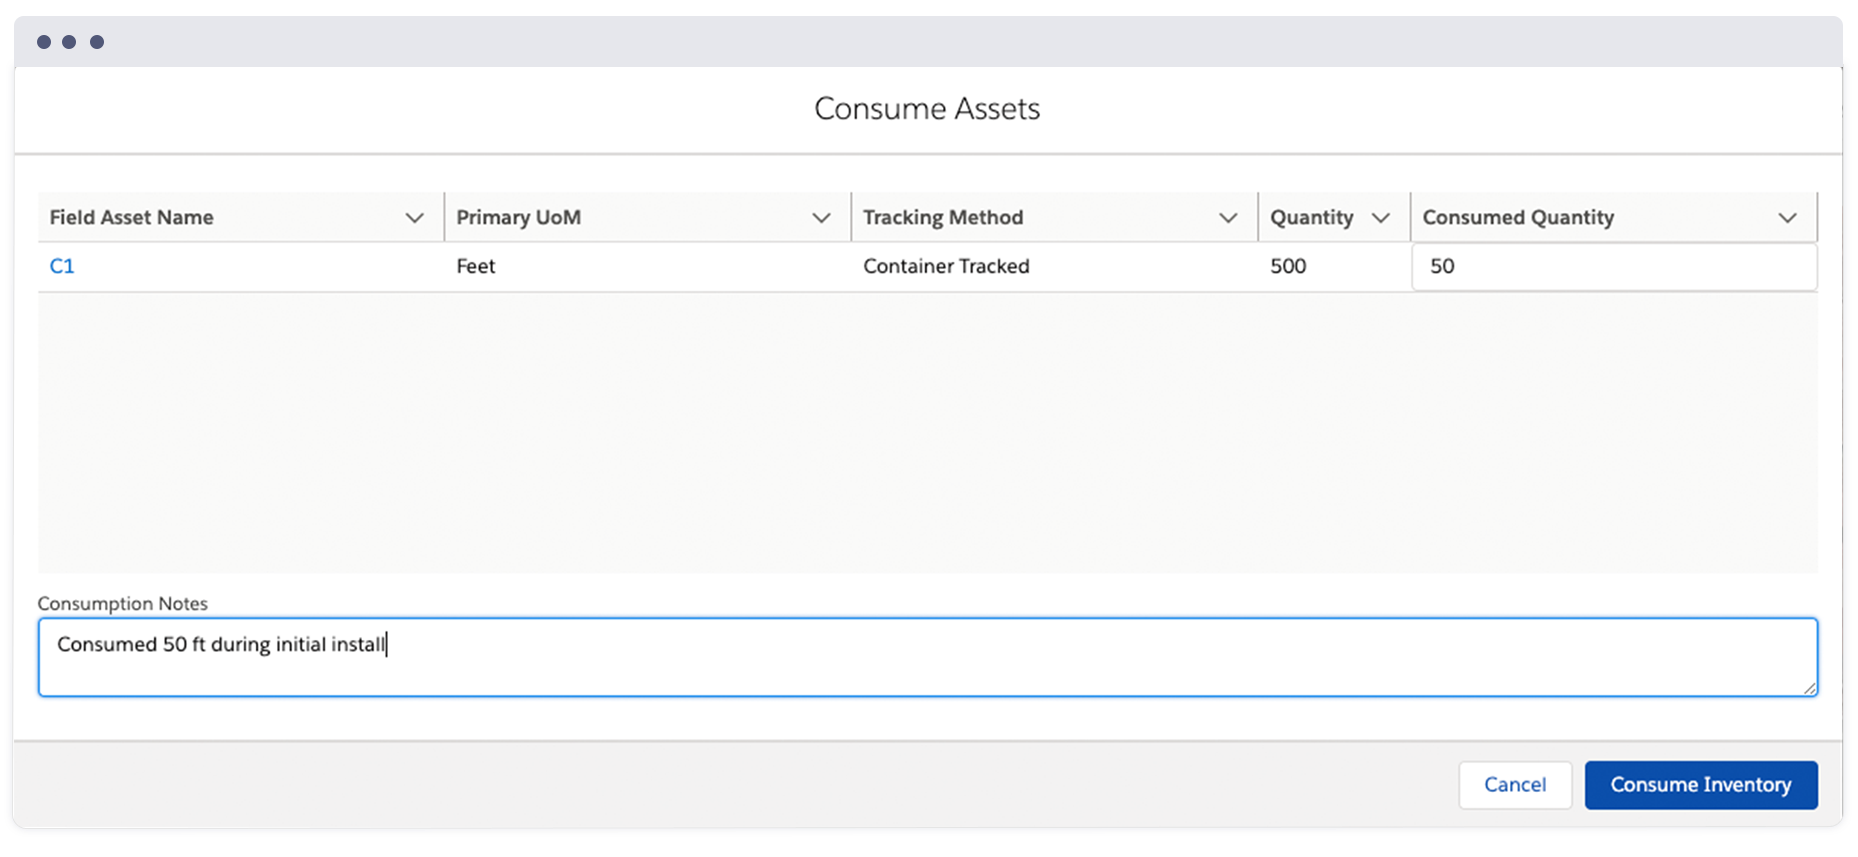Open the Quantity column menu chevron
Viewport: 1858px width, 857px height.
point(1380,218)
